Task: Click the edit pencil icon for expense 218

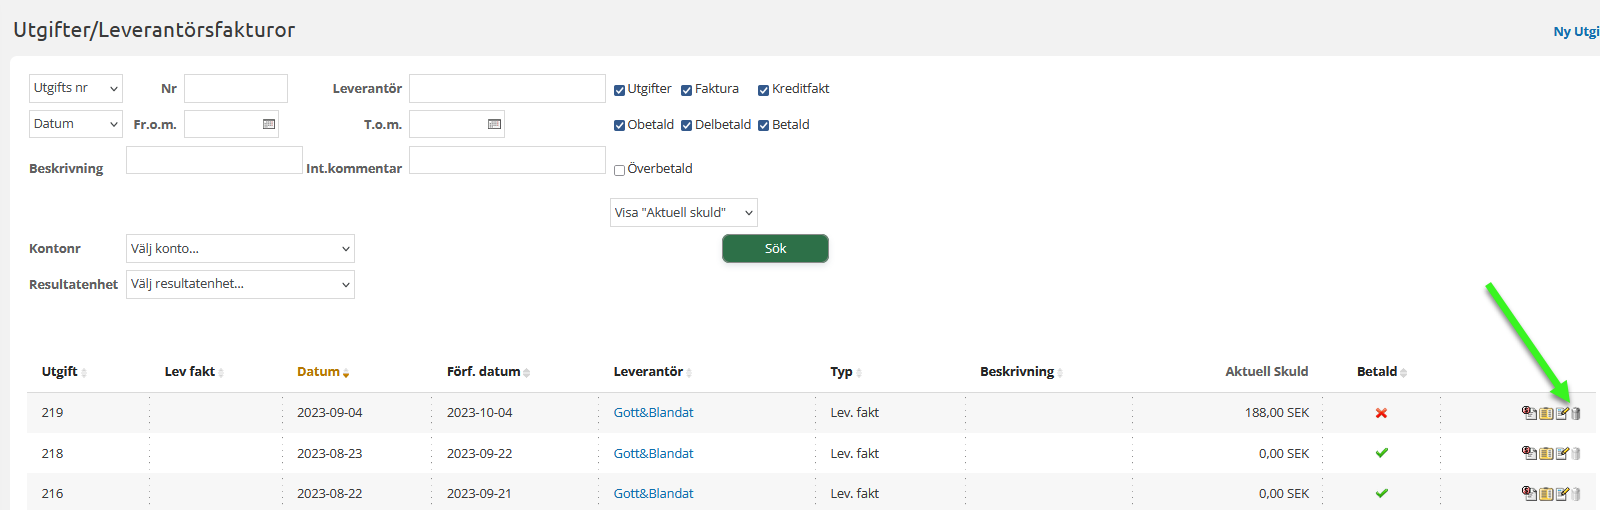Action: coord(1562,453)
